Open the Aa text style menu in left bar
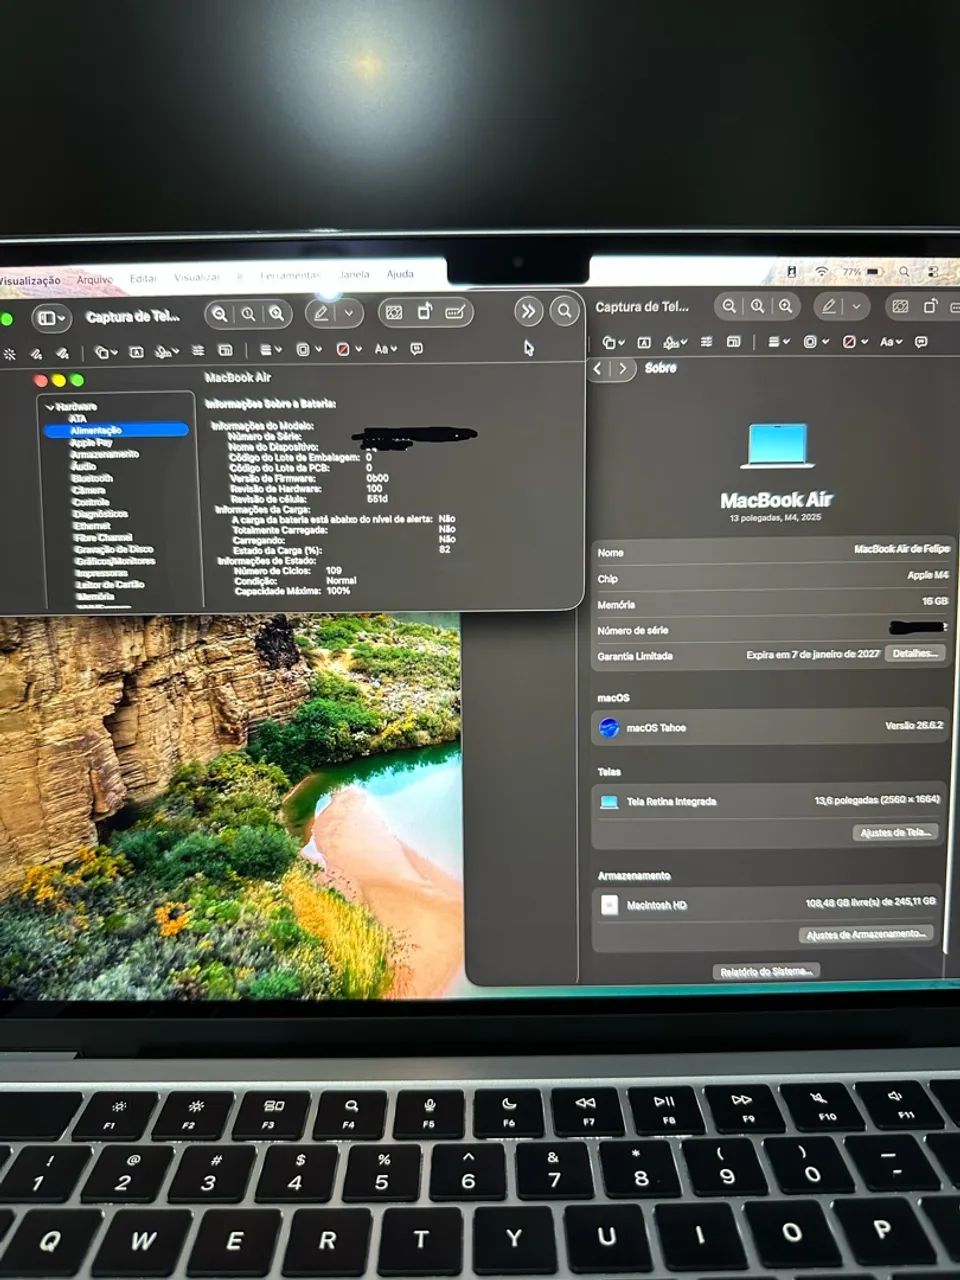Screen dimensions: 960x1280 point(385,349)
